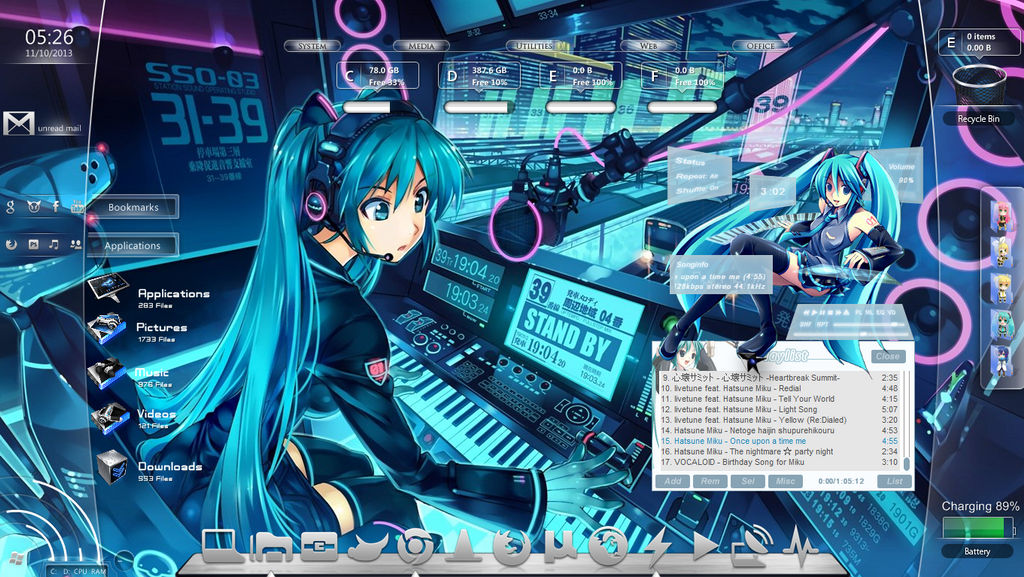Click the Rem button in playlist

pyautogui.click(x=710, y=481)
